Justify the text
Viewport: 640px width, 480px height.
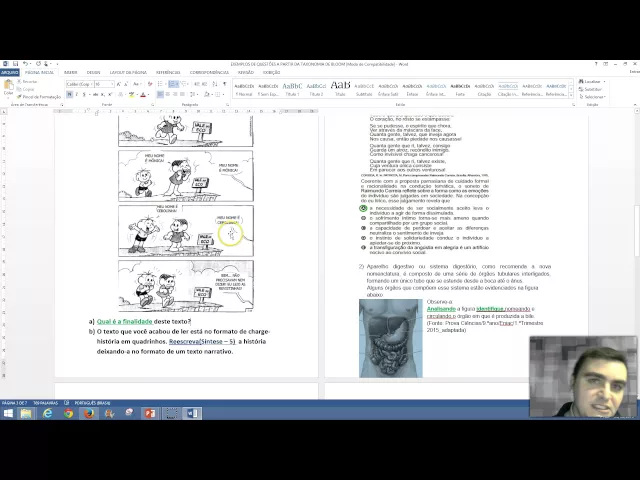pos(182,94)
